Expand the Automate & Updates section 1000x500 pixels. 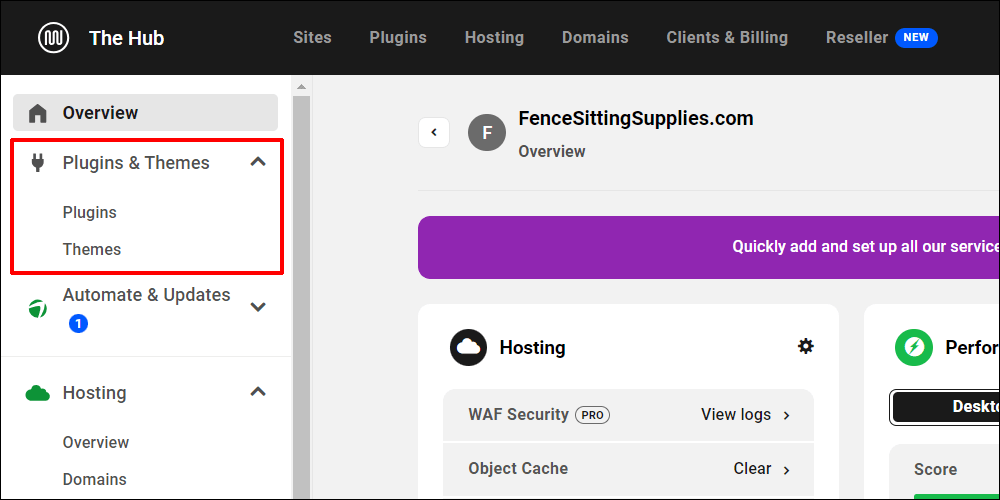tap(258, 307)
